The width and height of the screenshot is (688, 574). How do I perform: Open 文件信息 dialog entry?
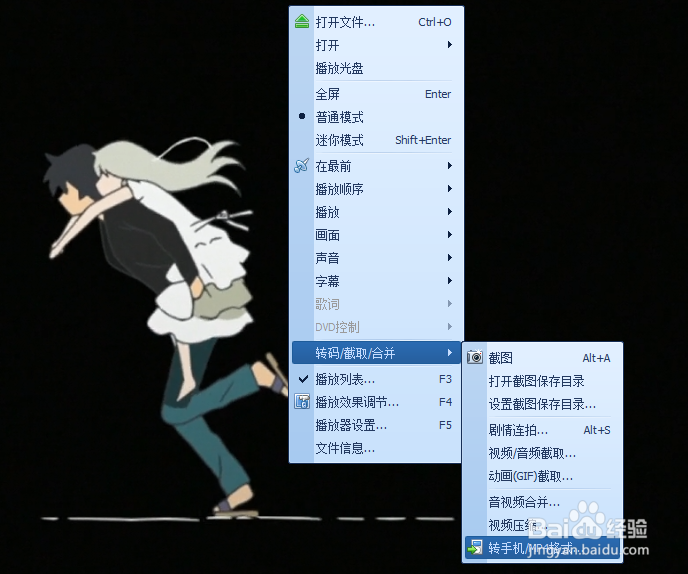tap(375, 448)
